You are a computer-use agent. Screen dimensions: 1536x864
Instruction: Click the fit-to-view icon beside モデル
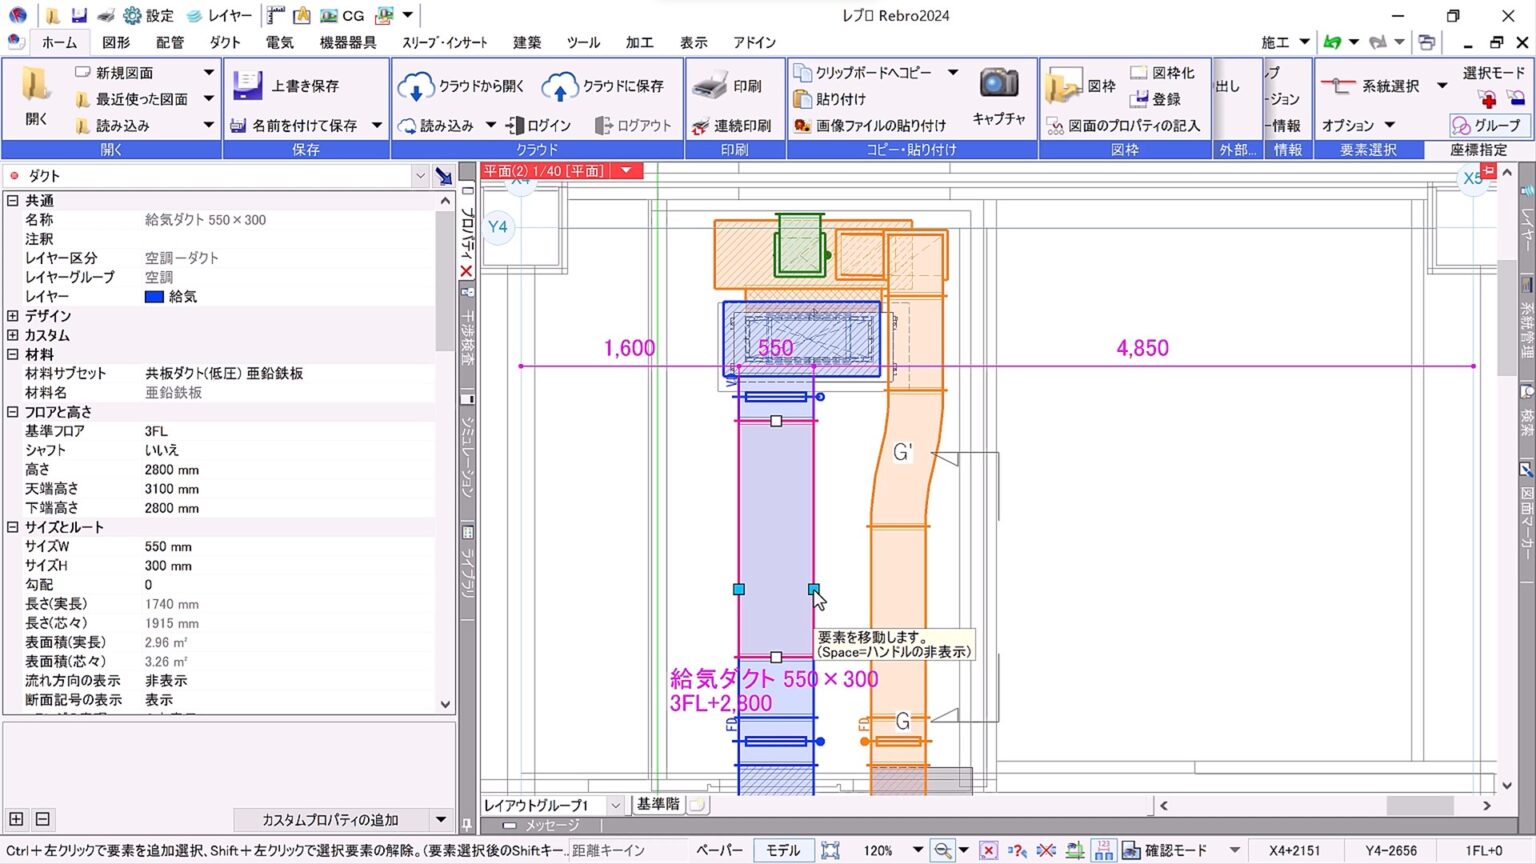(830, 850)
